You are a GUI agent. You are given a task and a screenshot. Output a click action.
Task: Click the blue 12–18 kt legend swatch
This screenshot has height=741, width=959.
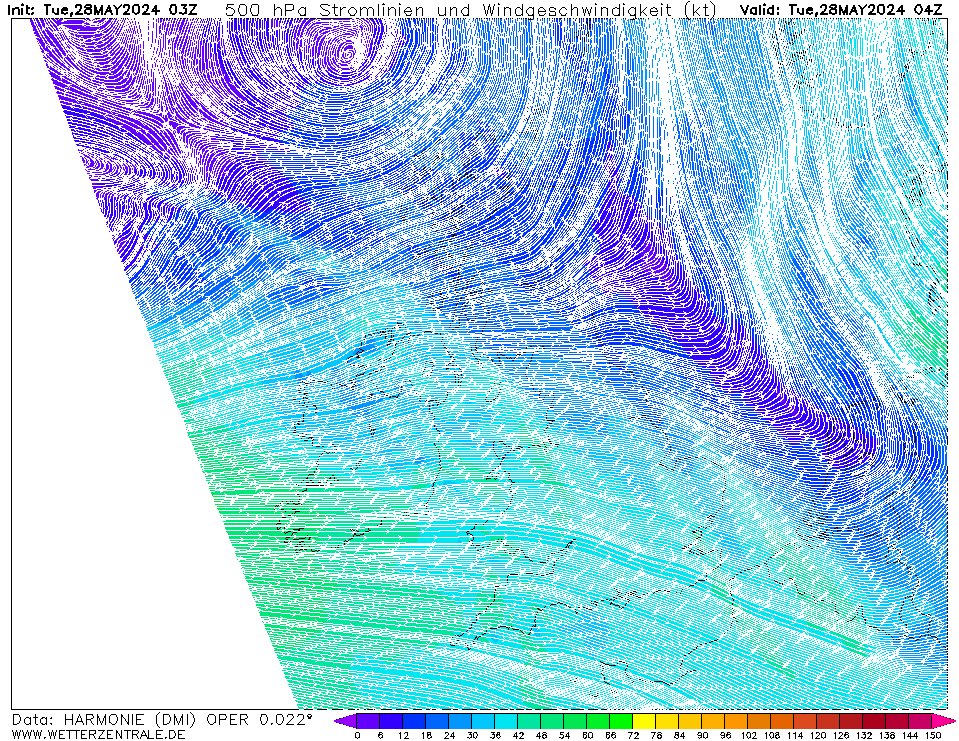click(415, 721)
